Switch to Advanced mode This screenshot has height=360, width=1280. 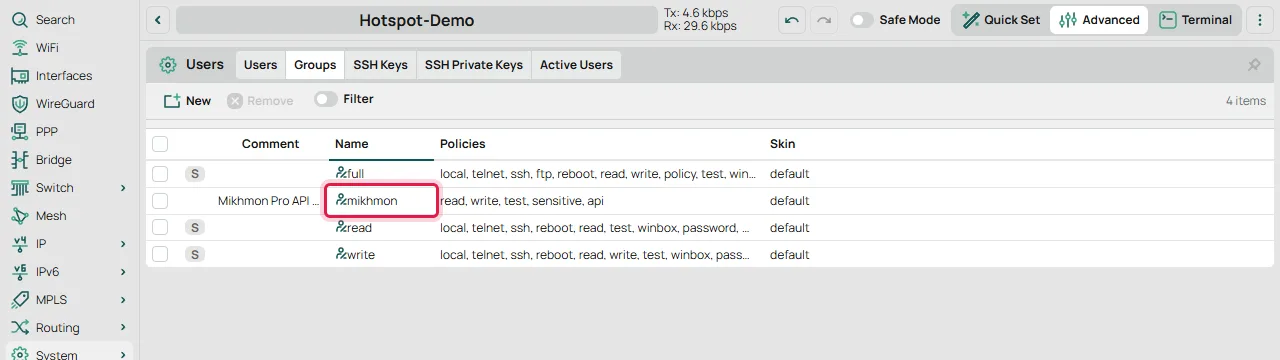coord(1099,20)
